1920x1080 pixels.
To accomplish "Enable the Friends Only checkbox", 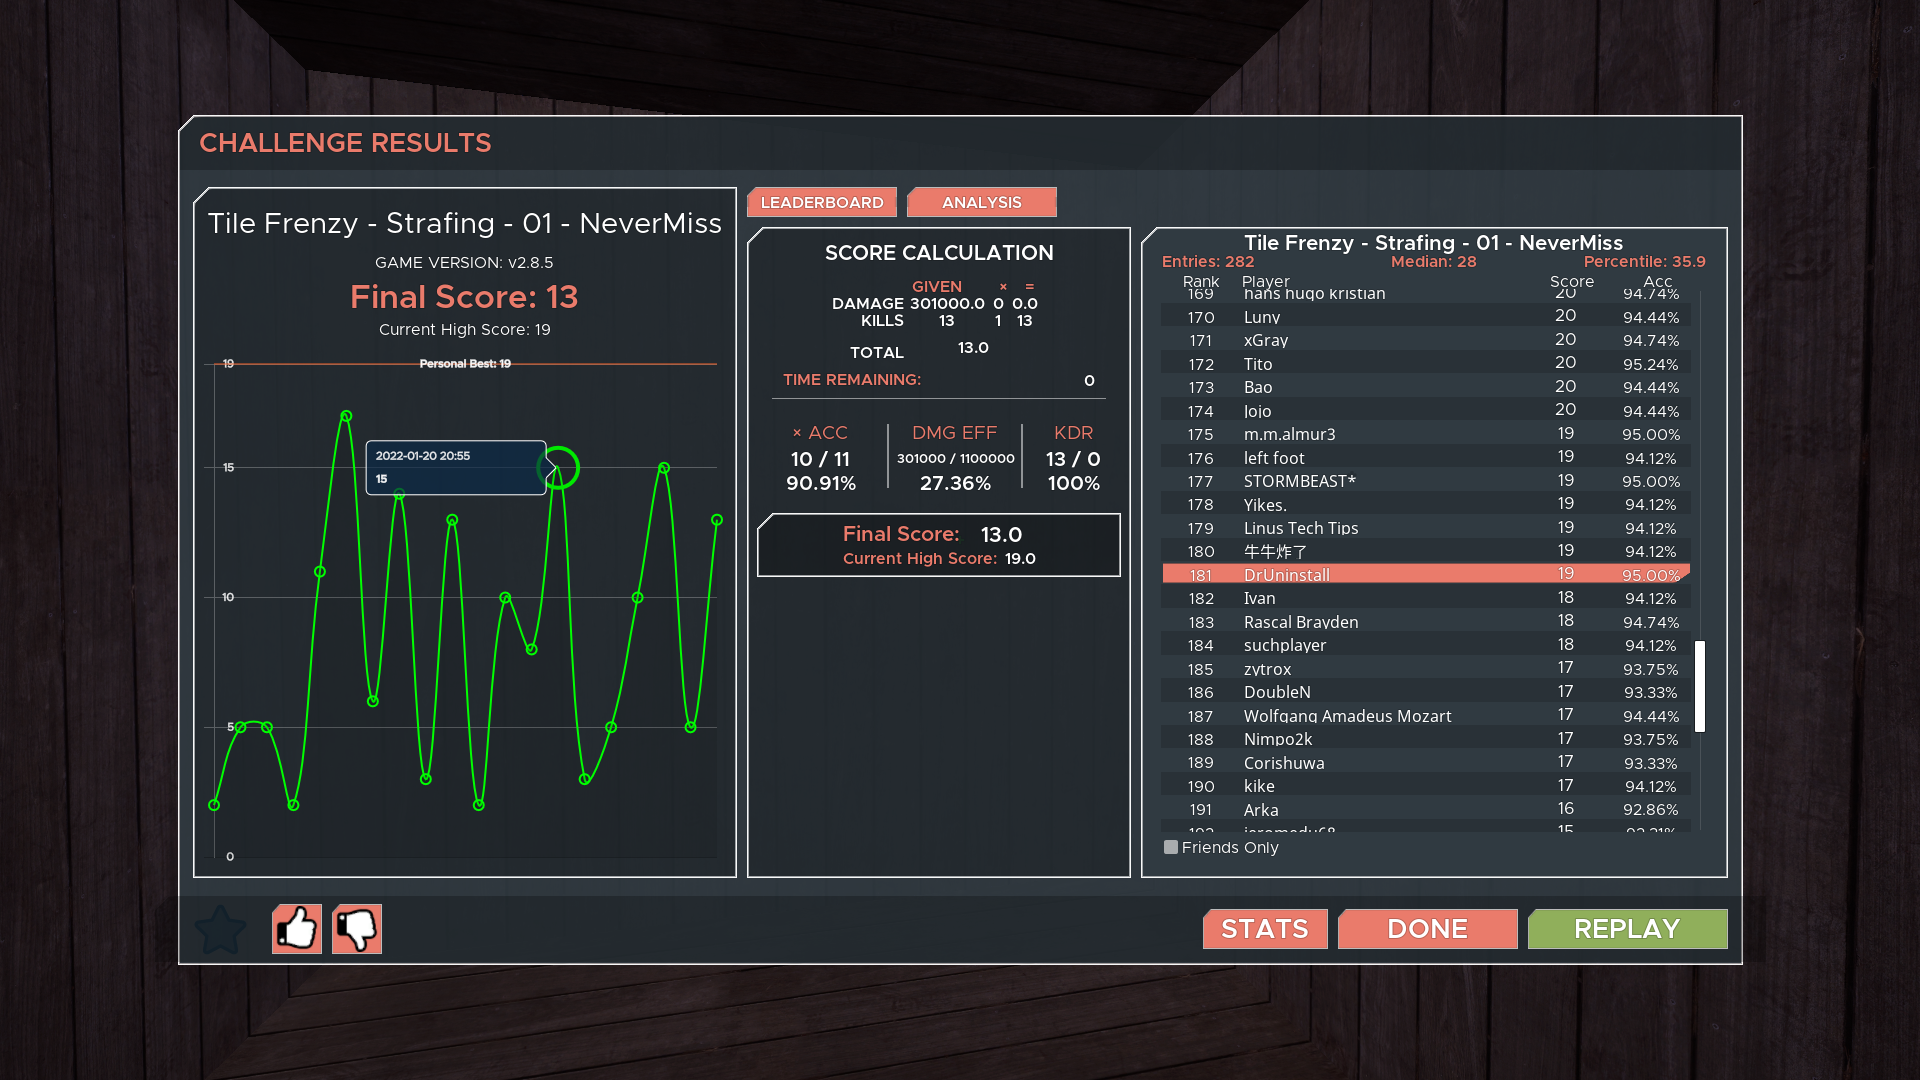I will pos(1171,847).
